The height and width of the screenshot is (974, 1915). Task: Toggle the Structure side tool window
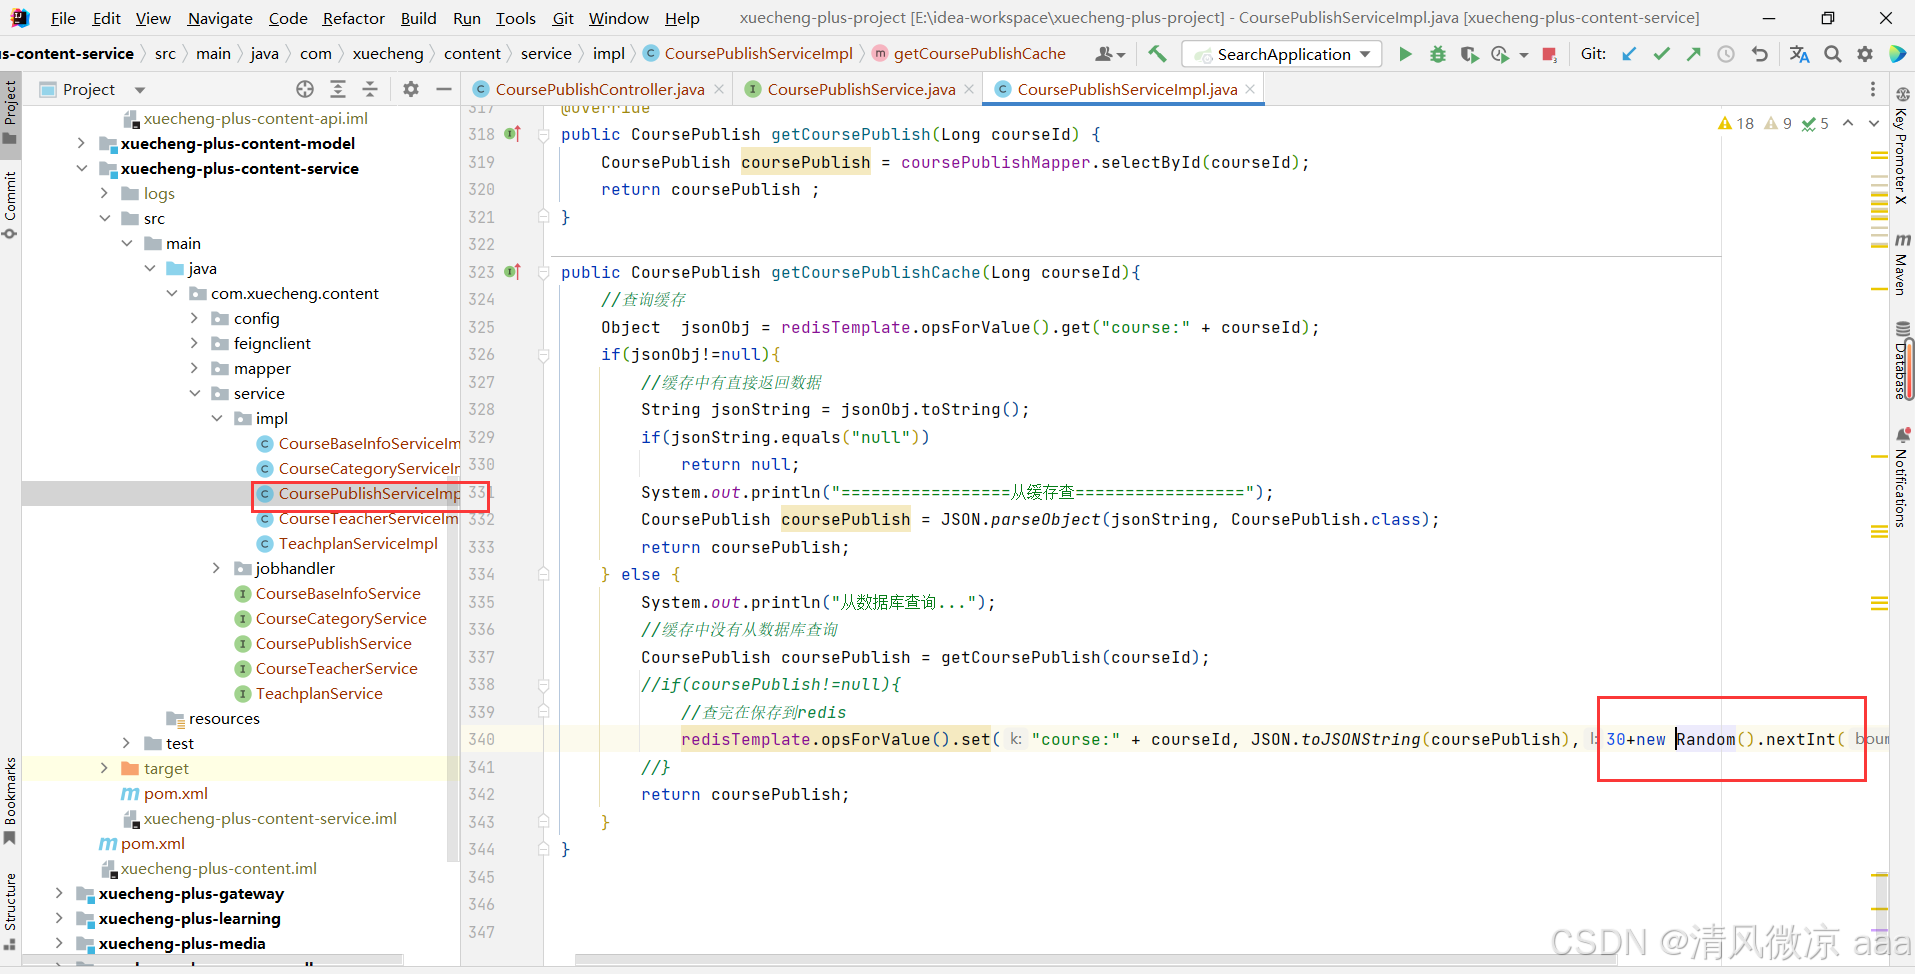click(10, 910)
